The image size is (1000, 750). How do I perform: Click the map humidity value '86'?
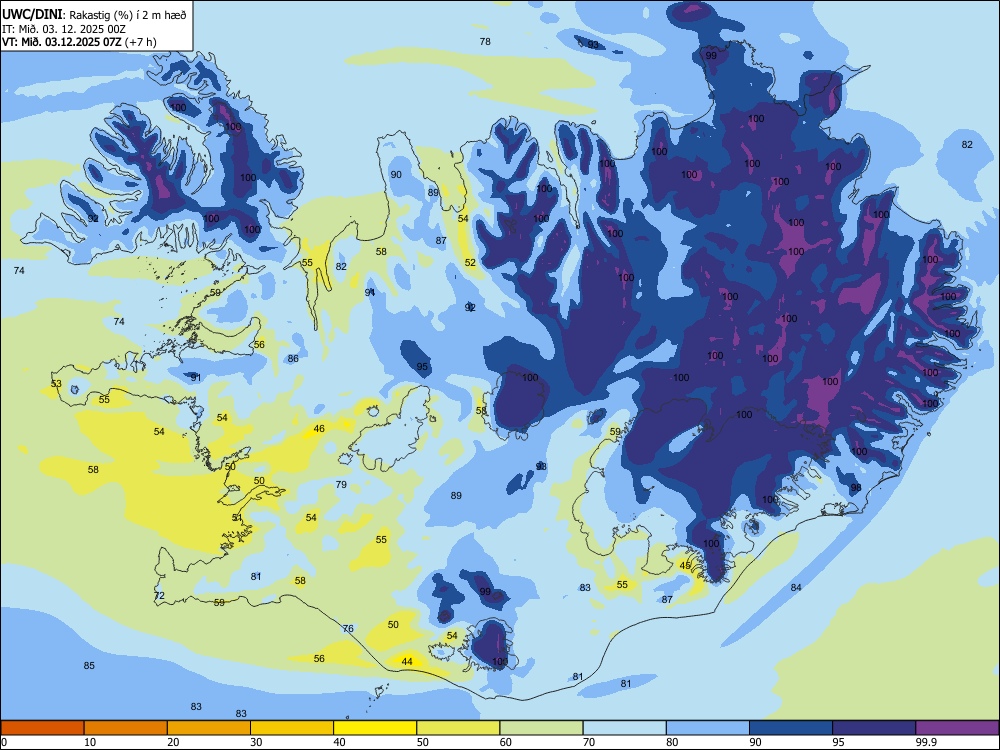tap(293, 358)
